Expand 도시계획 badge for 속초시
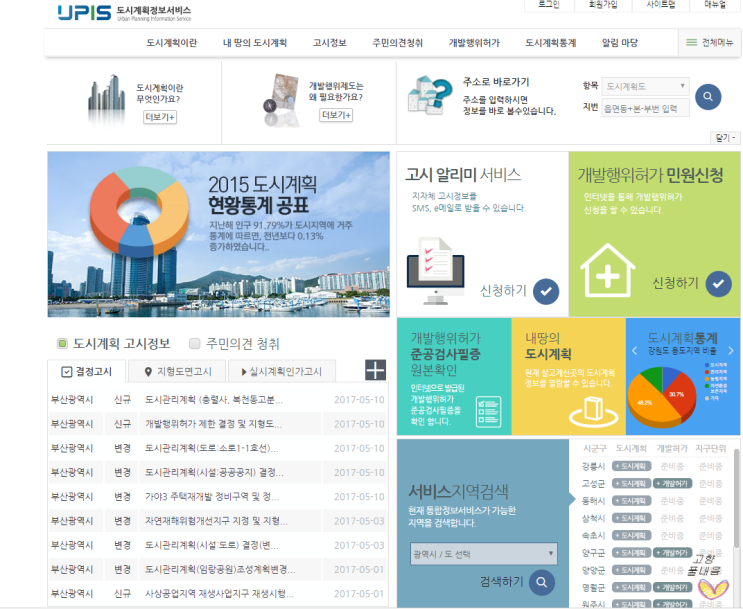This screenshot has height=609, width=743. 632,536
